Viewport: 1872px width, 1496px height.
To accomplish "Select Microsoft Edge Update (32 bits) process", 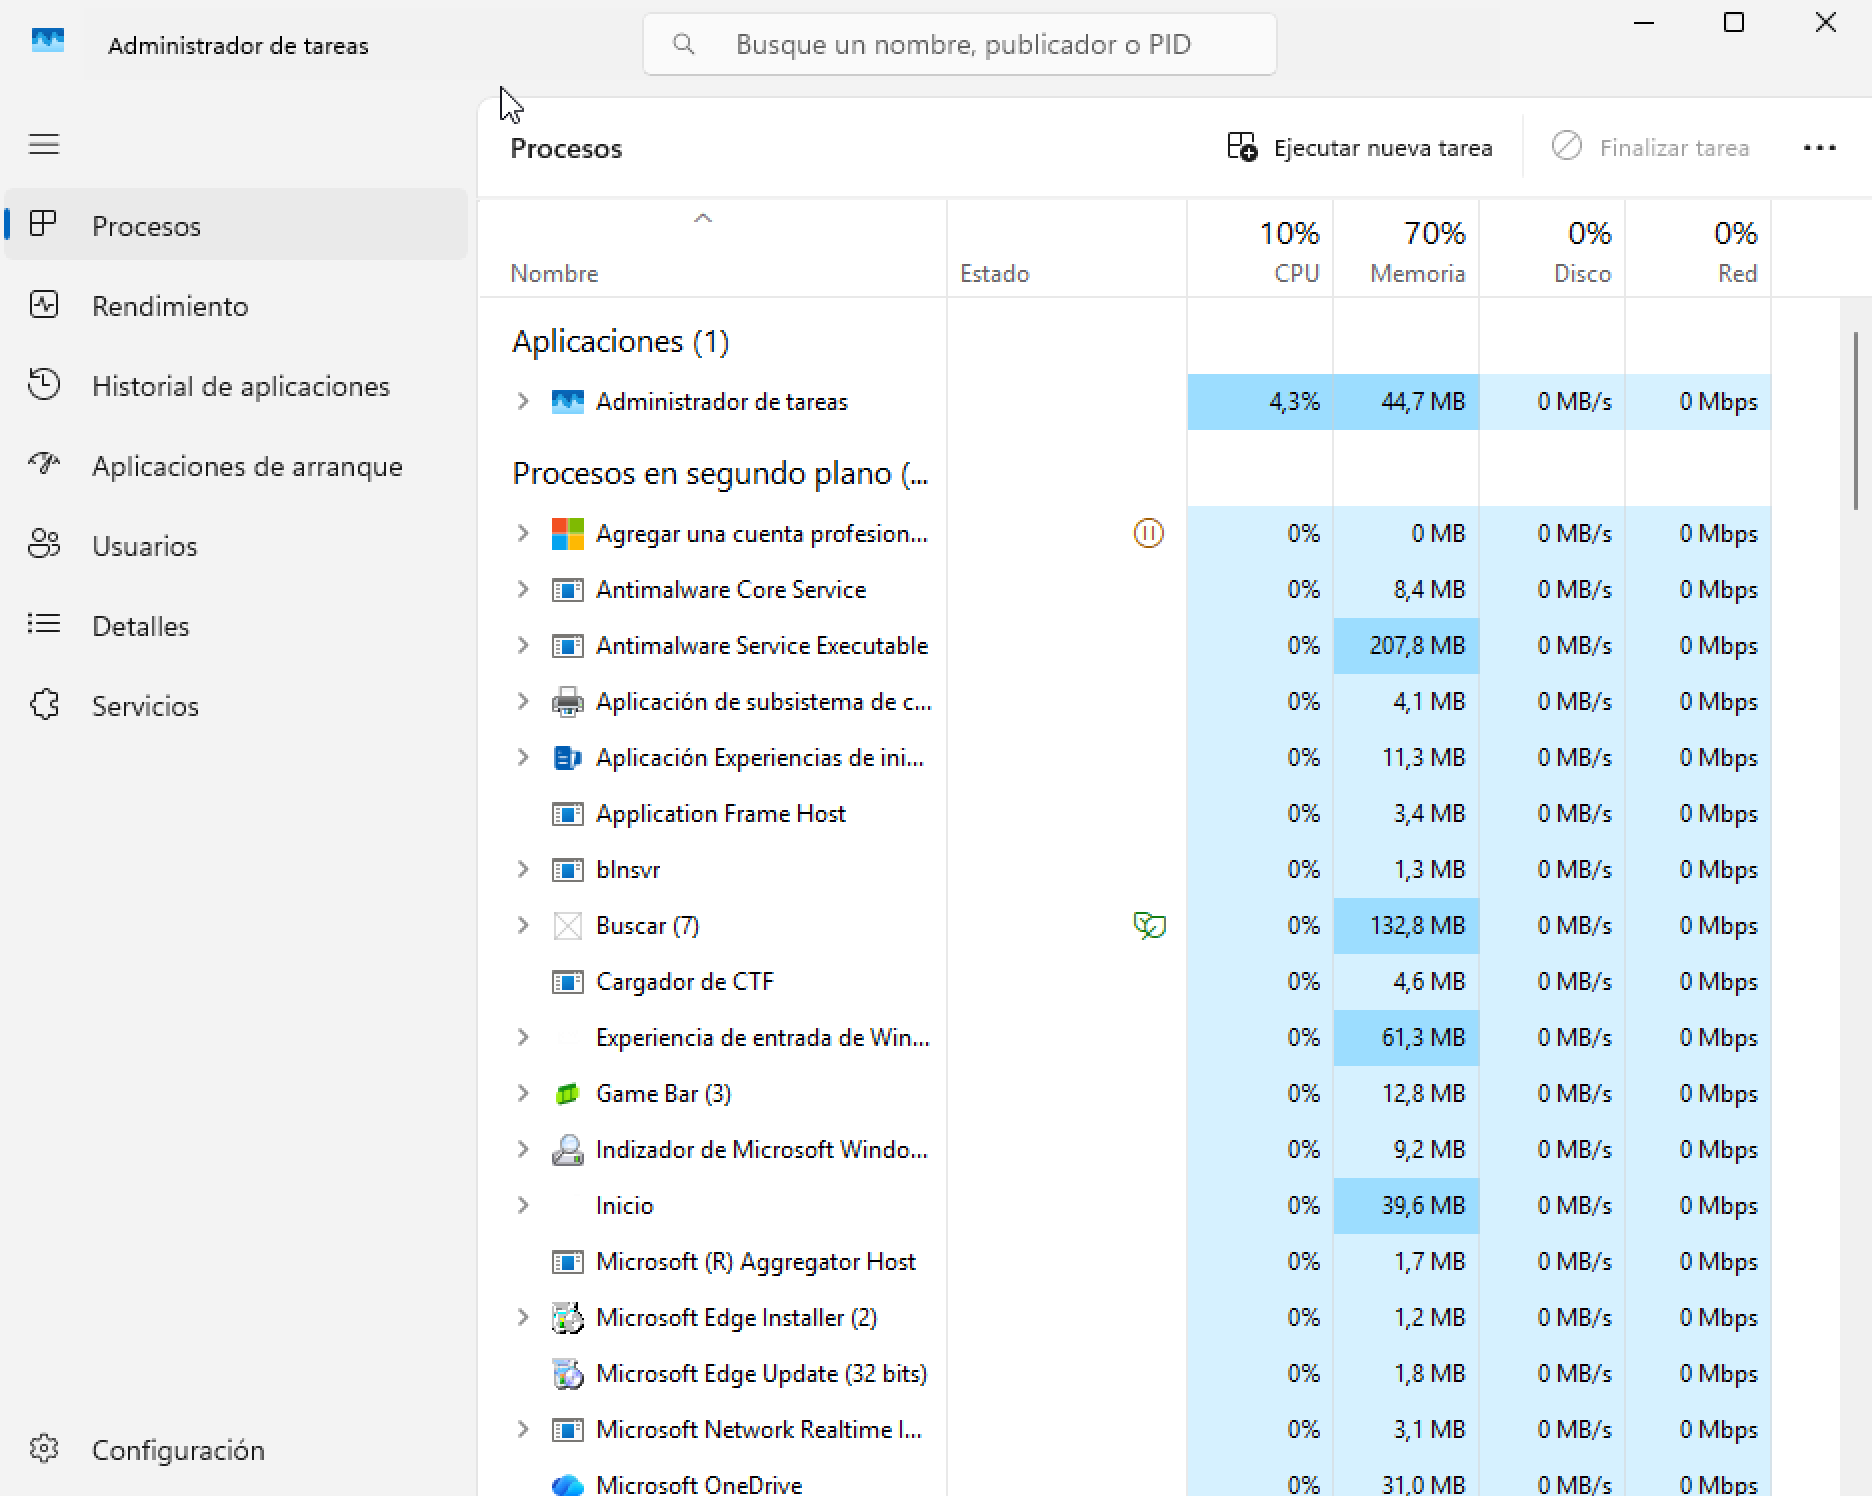I will pyautogui.click(x=1124, y=1373).
